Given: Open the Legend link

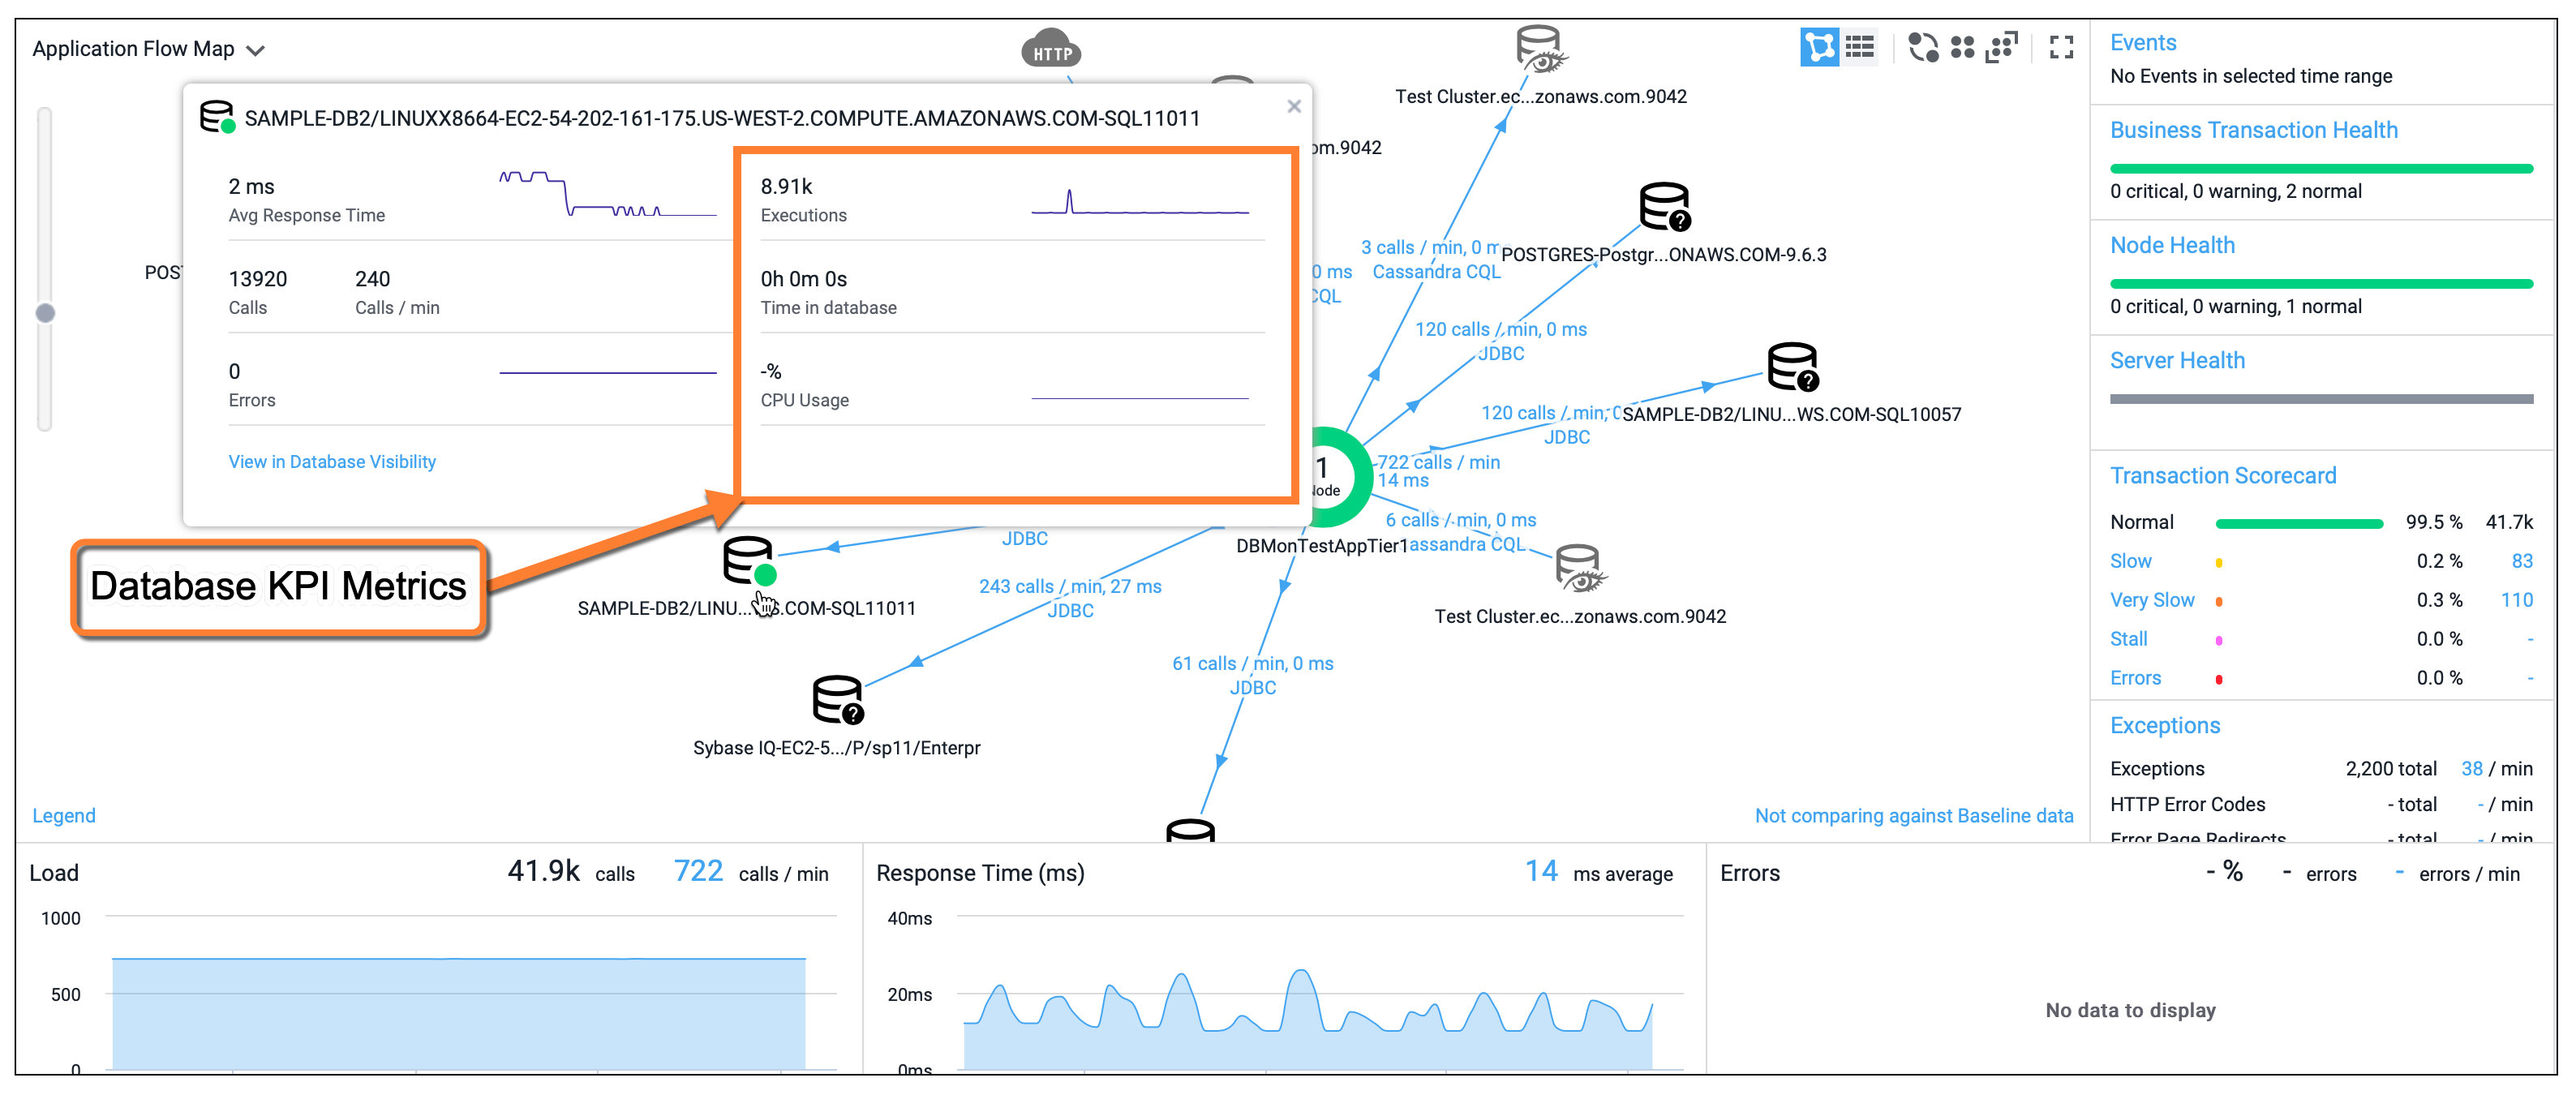Looking at the screenshot, I should (x=64, y=815).
